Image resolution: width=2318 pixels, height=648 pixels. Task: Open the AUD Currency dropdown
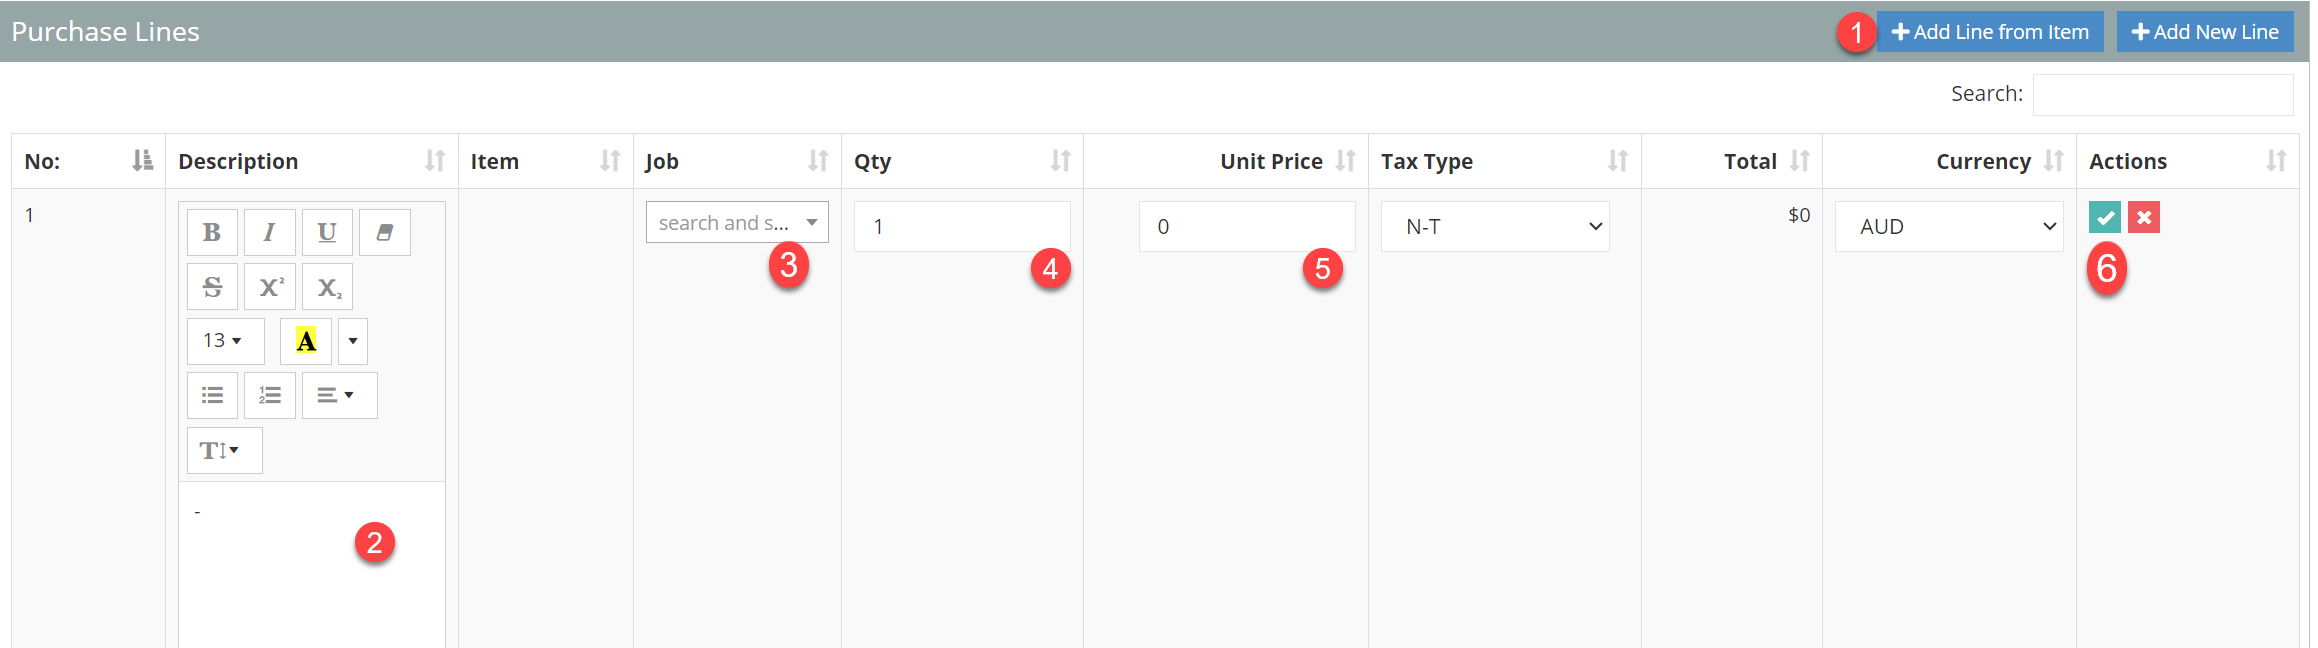pyautogui.click(x=1949, y=226)
